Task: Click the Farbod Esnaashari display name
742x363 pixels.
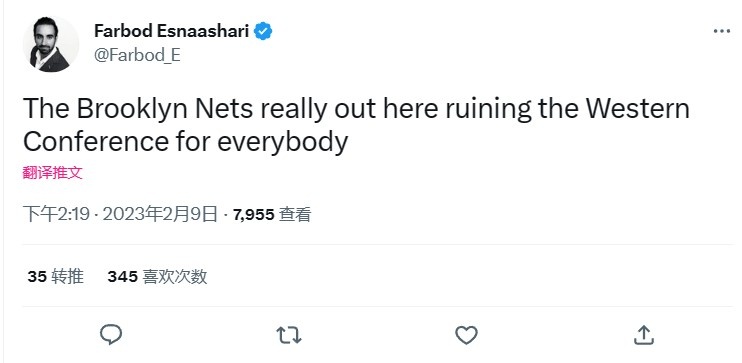Action: coord(171,31)
